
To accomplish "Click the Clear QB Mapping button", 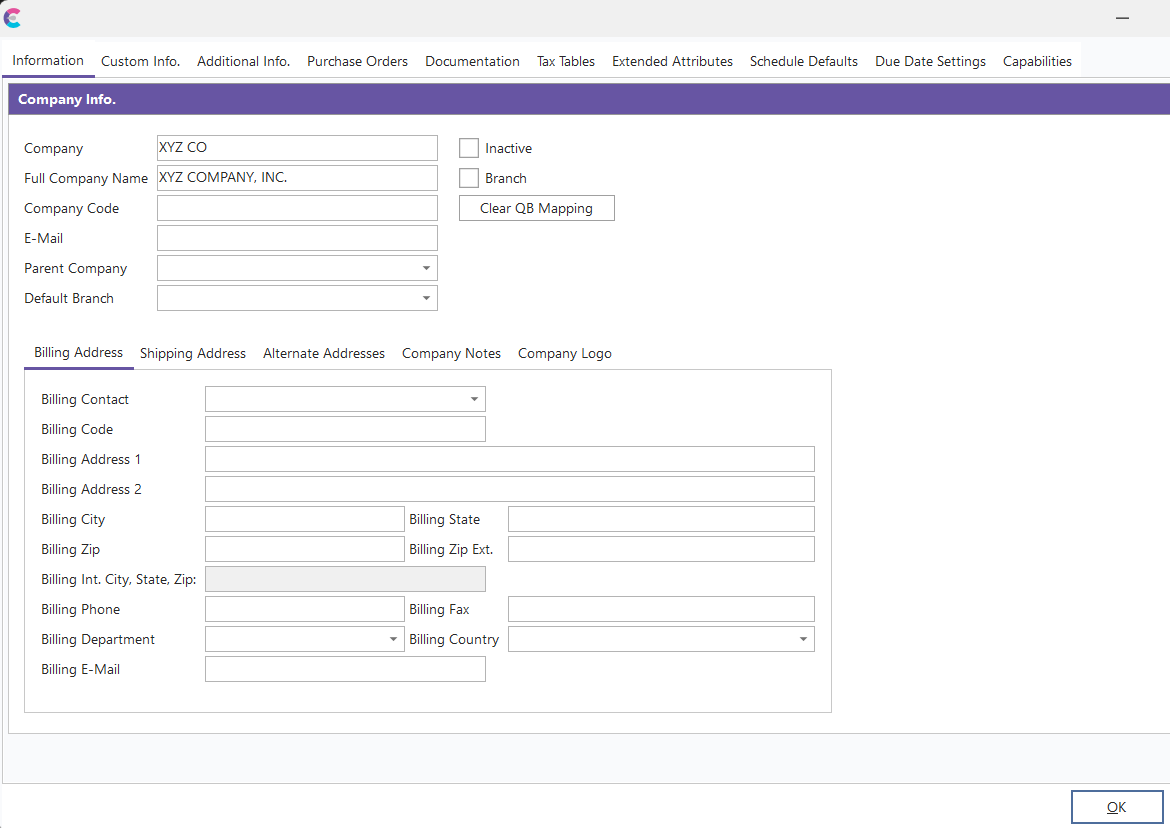I will pyautogui.click(x=536, y=208).
